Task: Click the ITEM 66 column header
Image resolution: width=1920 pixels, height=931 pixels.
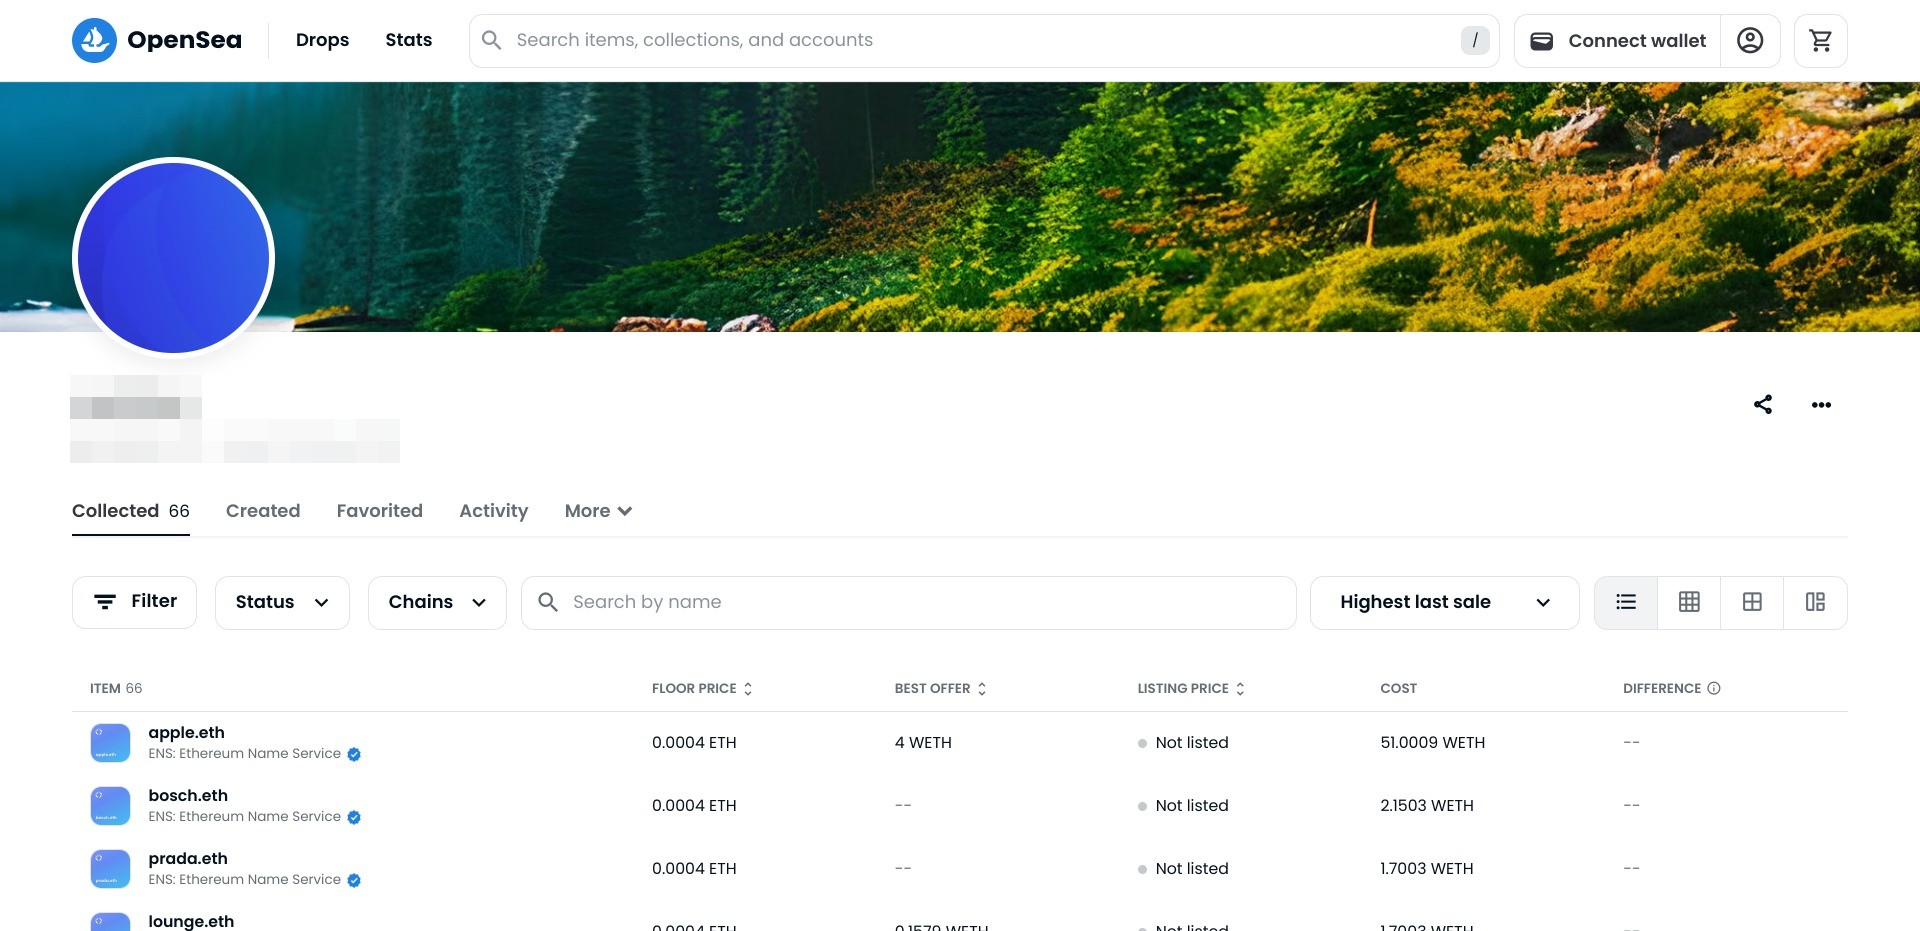Action: [116, 689]
